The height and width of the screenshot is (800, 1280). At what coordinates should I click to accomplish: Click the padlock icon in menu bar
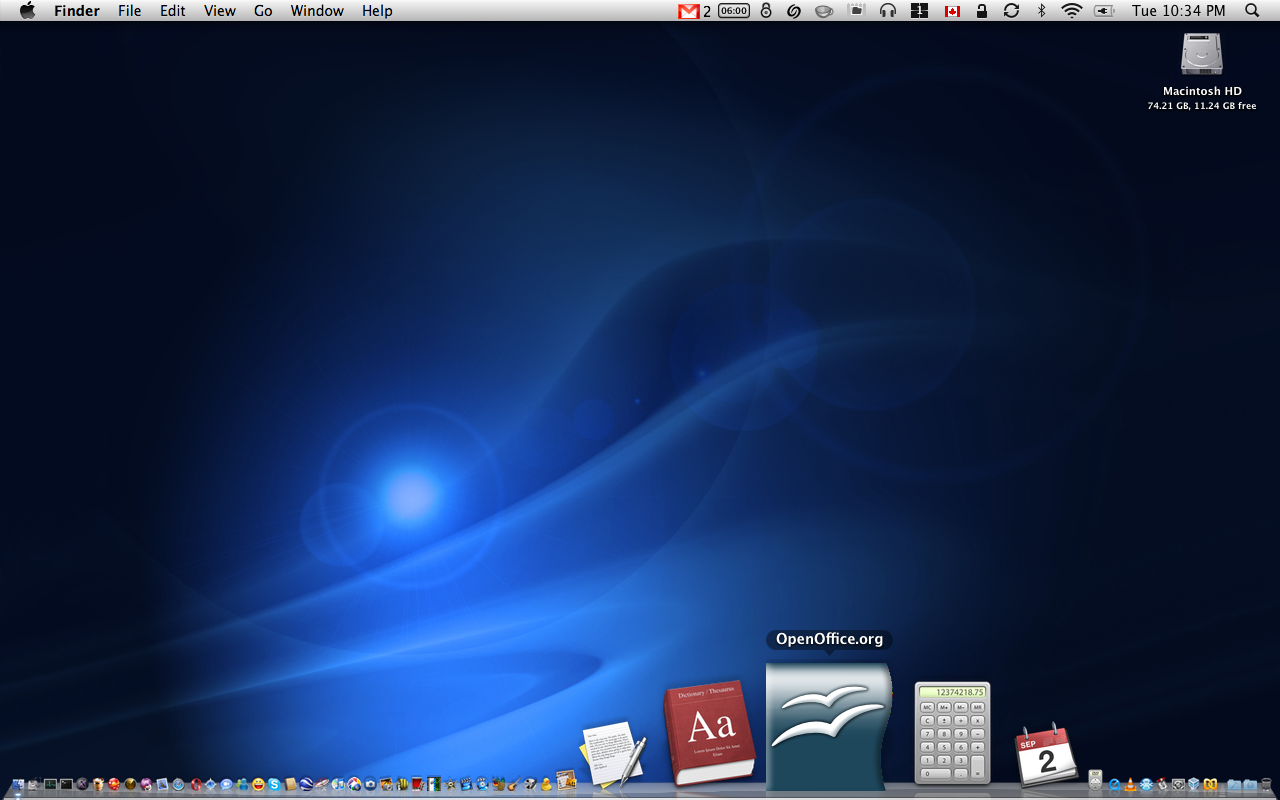(982, 11)
